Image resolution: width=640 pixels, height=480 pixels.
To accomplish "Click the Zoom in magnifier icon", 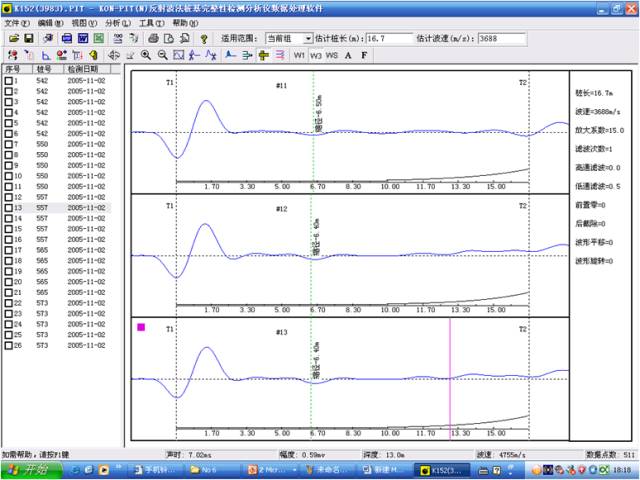I will [x=146, y=55].
